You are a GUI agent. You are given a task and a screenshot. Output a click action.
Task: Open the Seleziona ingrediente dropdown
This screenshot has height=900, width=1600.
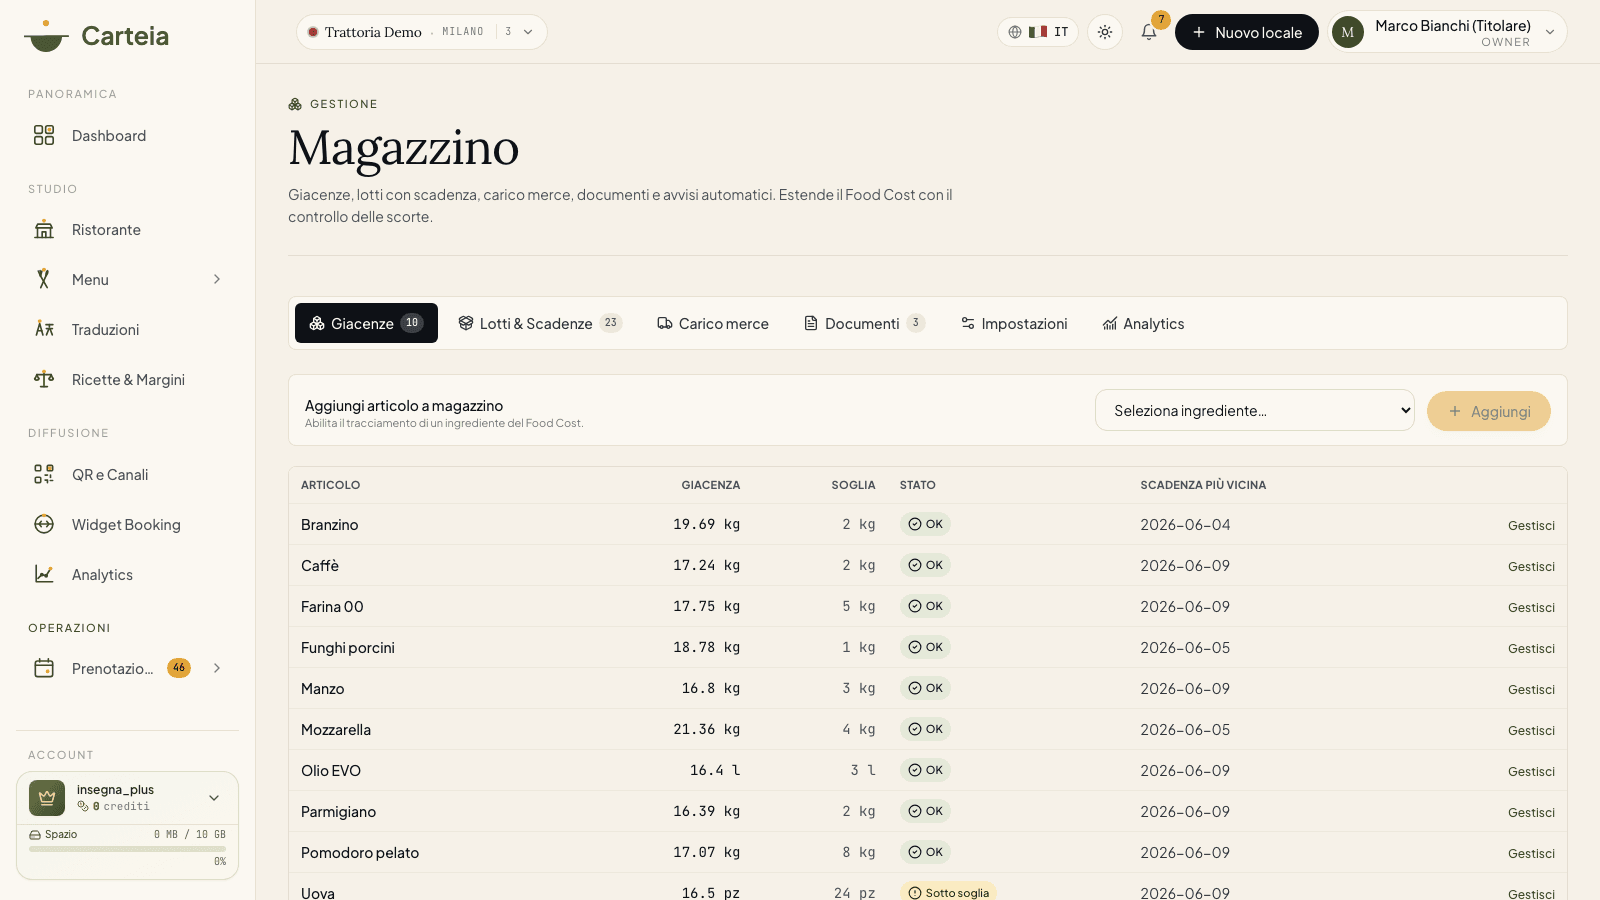[1254, 411]
